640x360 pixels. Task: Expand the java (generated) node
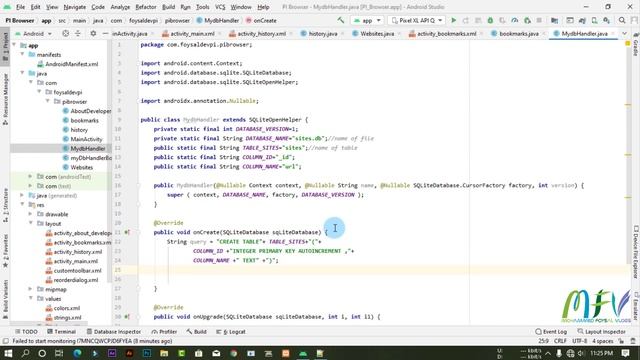coord(22,195)
